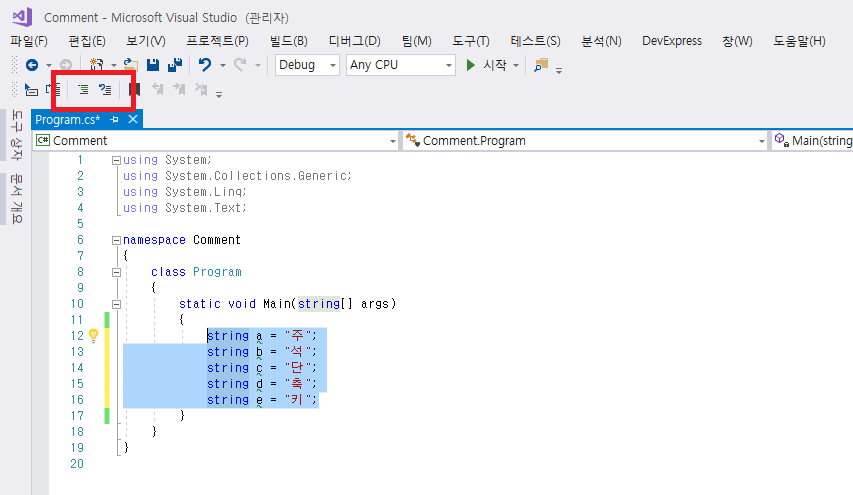Open the Navigate Backward history dropdown arrow

click(48, 66)
